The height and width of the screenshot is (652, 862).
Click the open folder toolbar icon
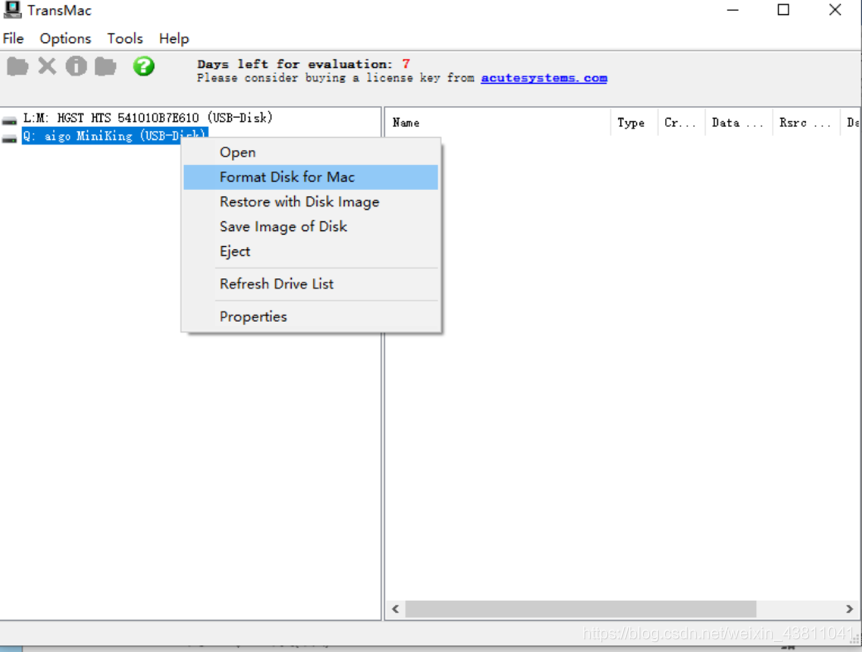click(18, 67)
